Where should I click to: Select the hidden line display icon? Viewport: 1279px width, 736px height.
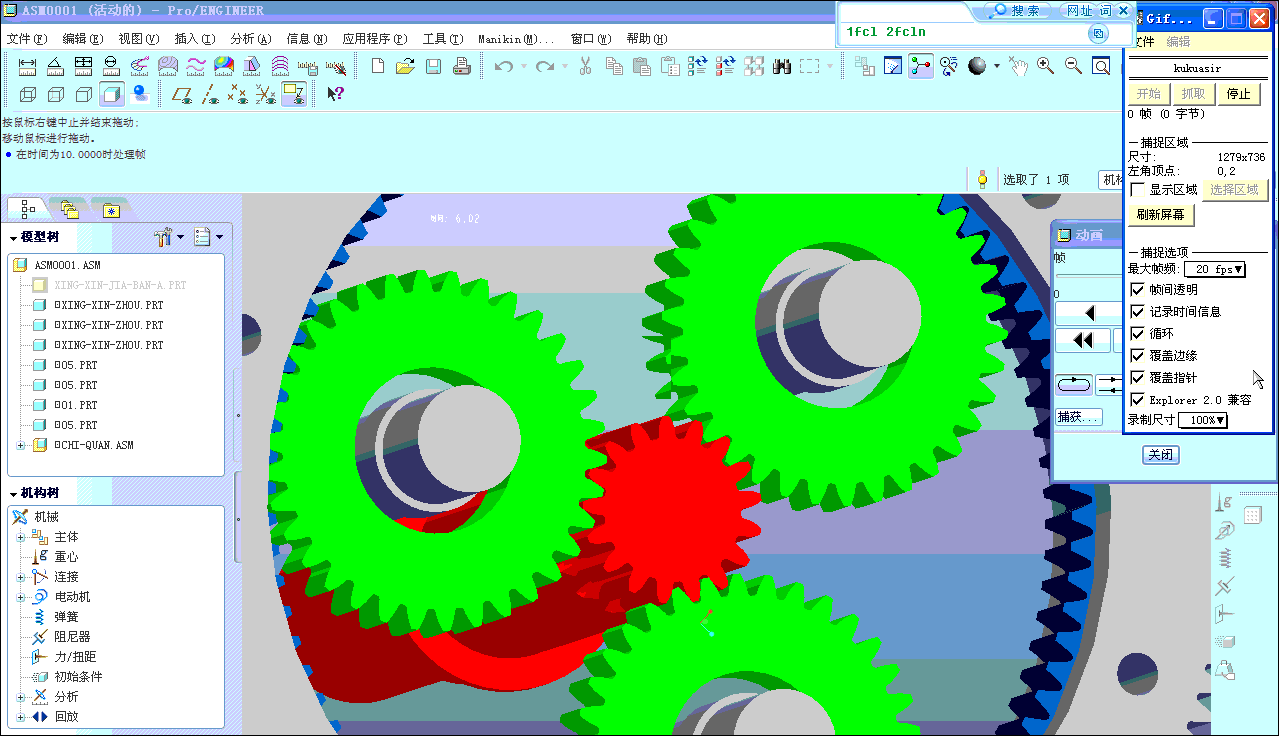coord(56,94)
